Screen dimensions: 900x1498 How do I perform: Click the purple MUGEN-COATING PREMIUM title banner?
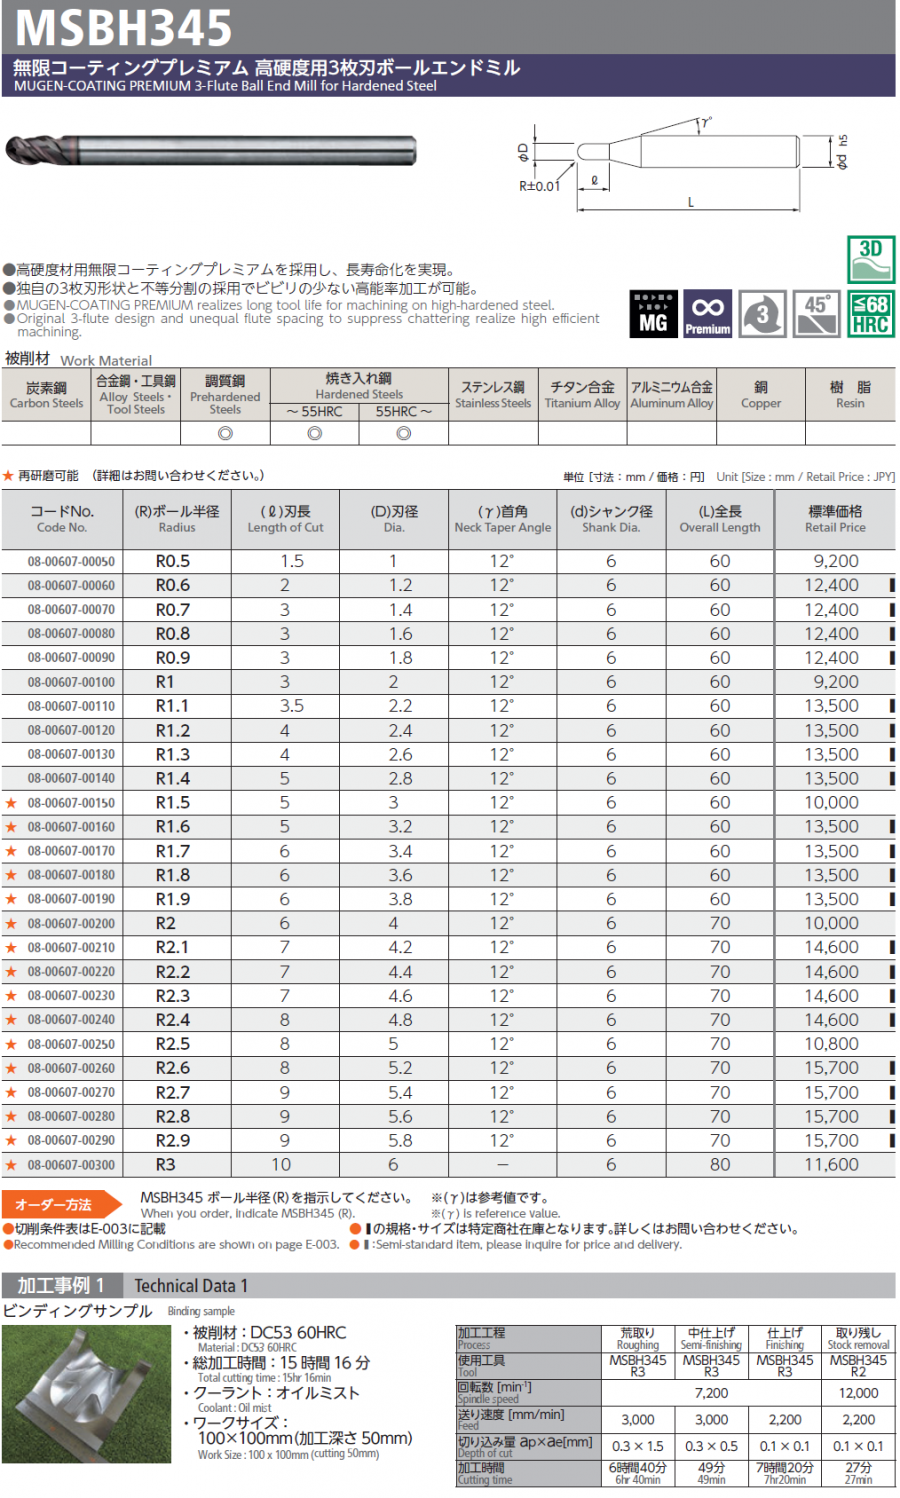[448, 75]
